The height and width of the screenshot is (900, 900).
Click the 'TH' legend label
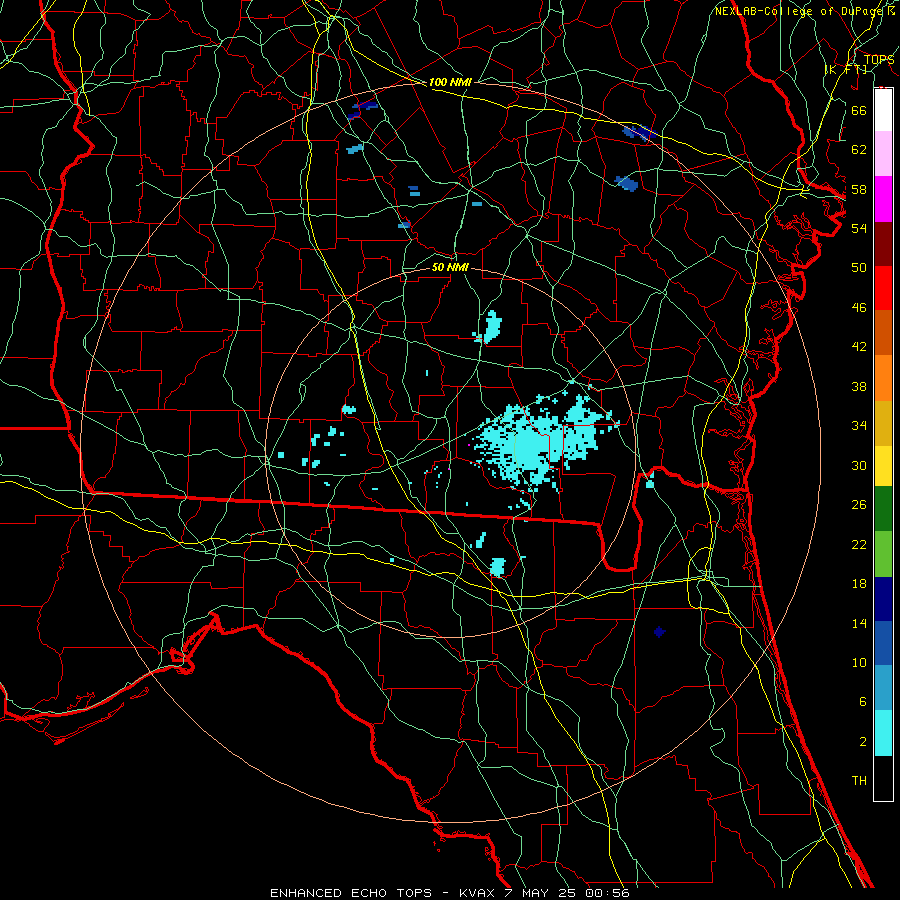pos(859,781)
